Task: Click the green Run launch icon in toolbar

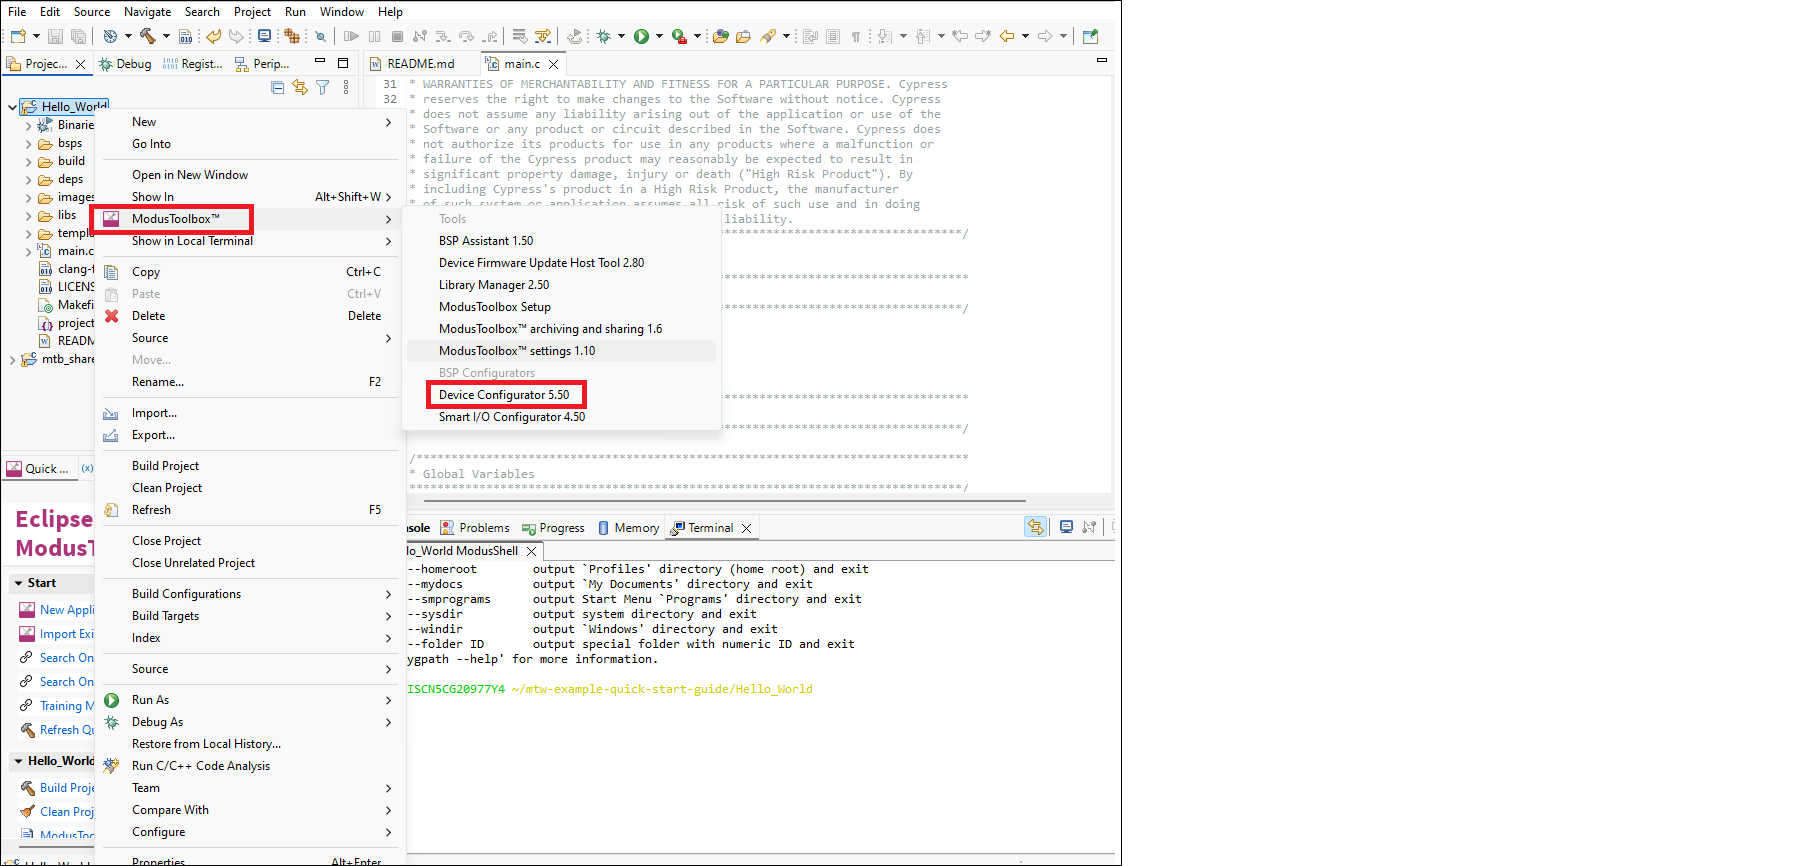Action: point(641,37)
